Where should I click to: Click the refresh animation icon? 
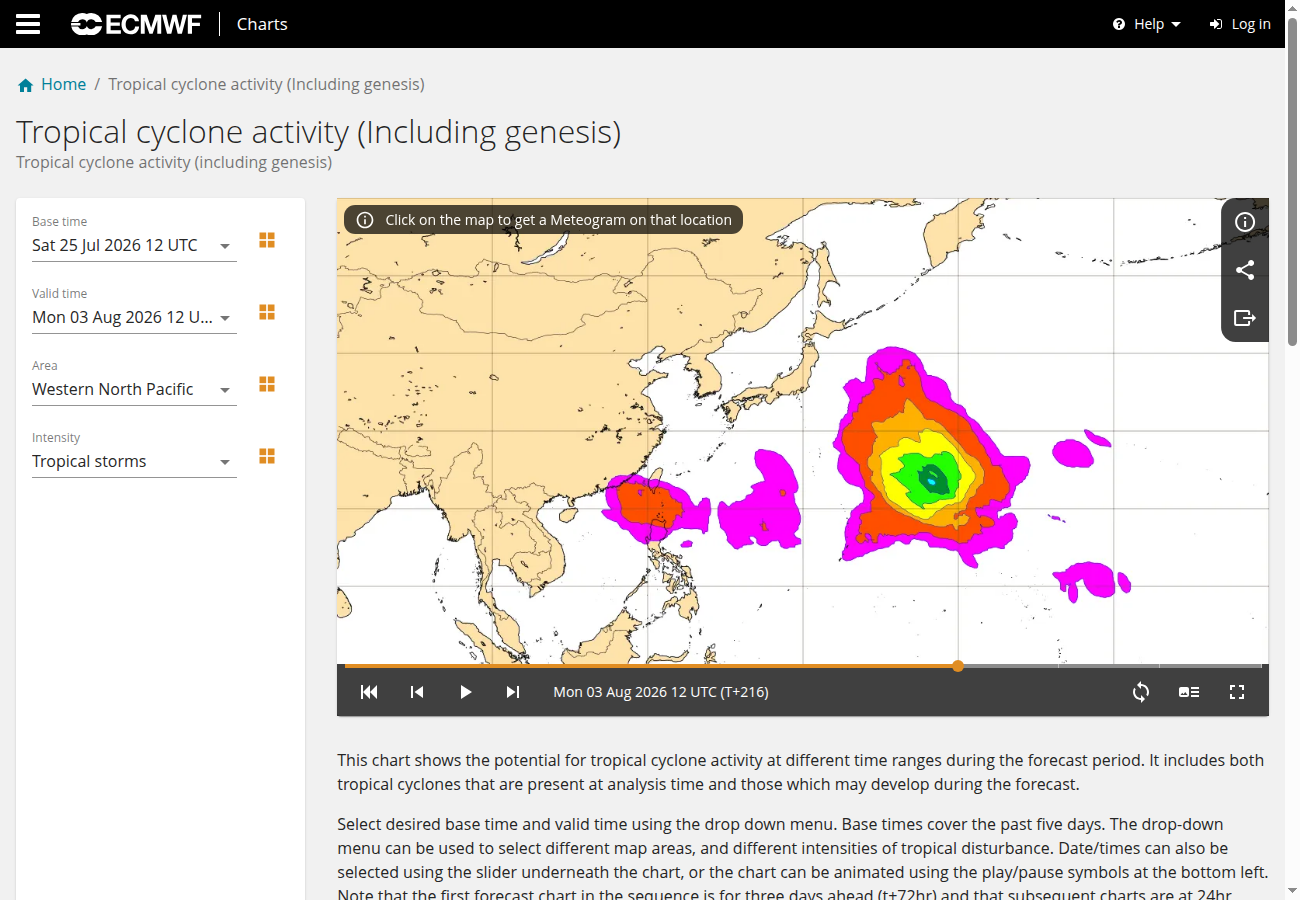[1141, 692]
